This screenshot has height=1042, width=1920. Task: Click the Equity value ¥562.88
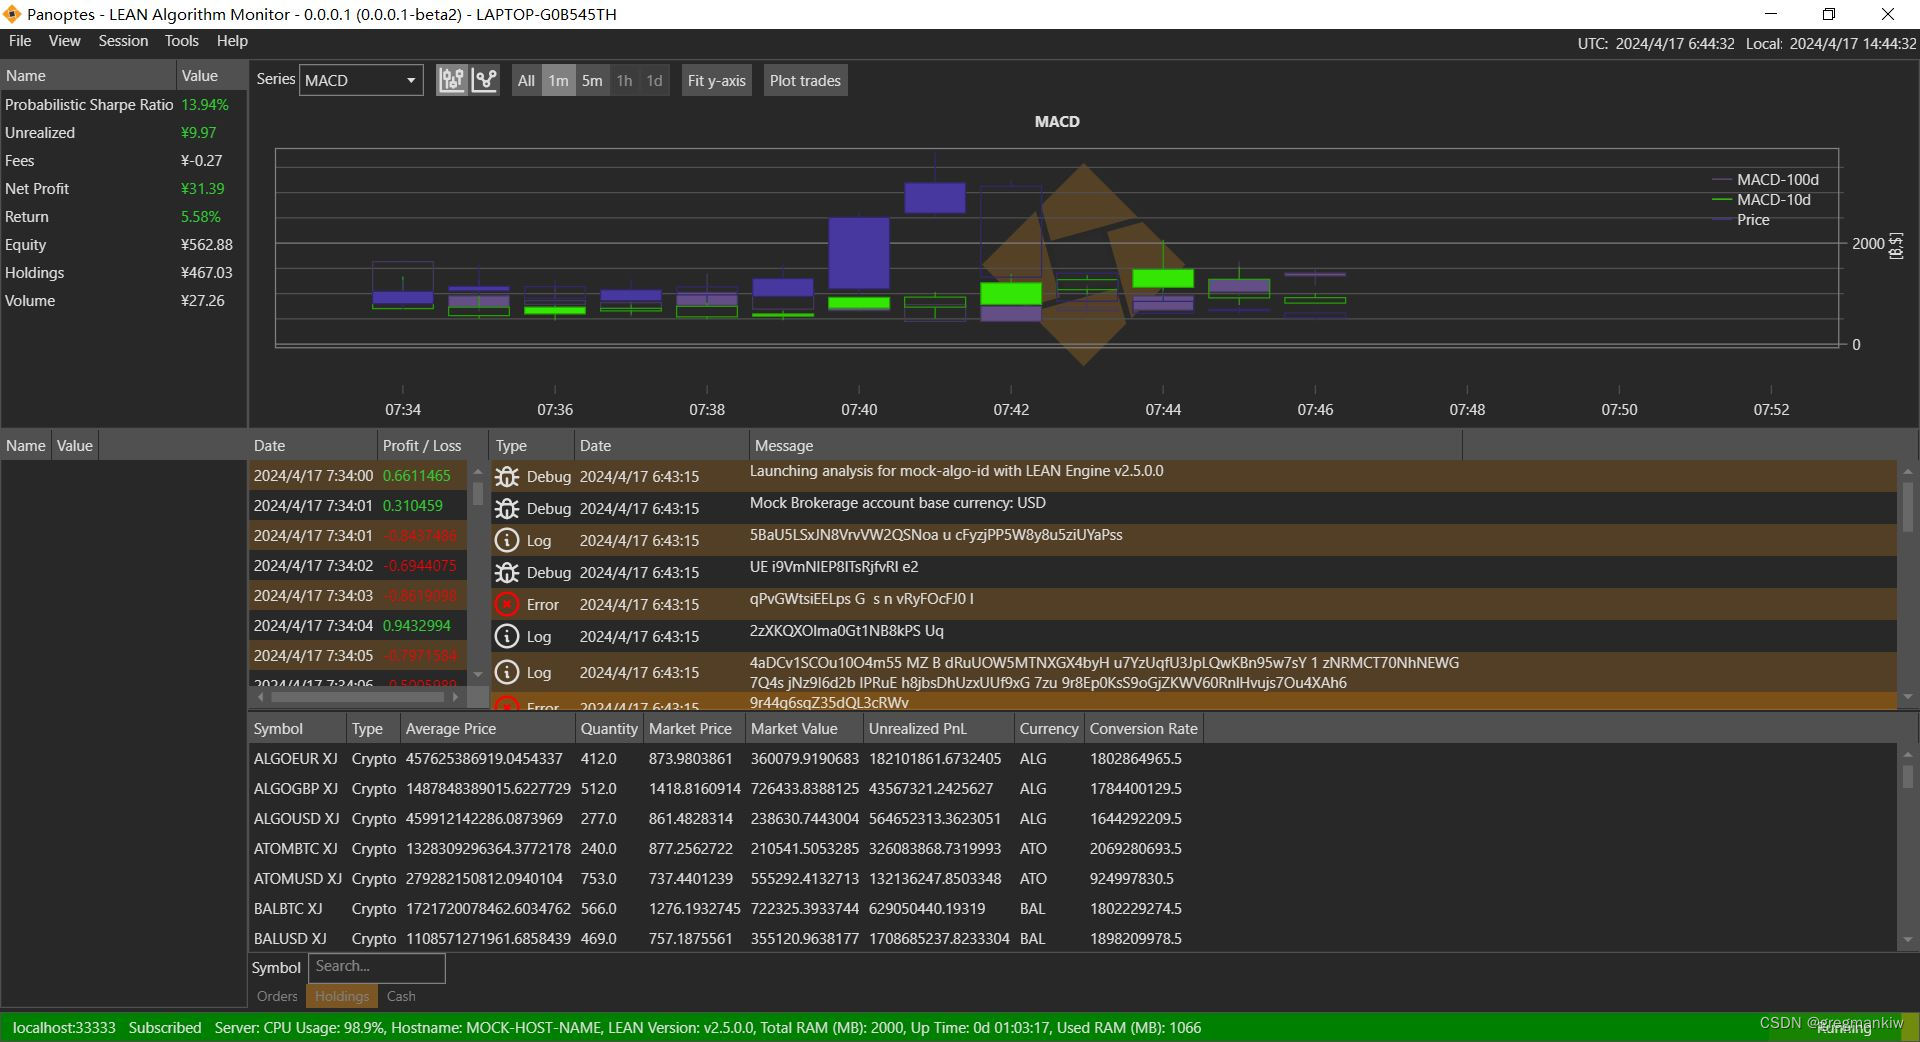pos(207,245)
